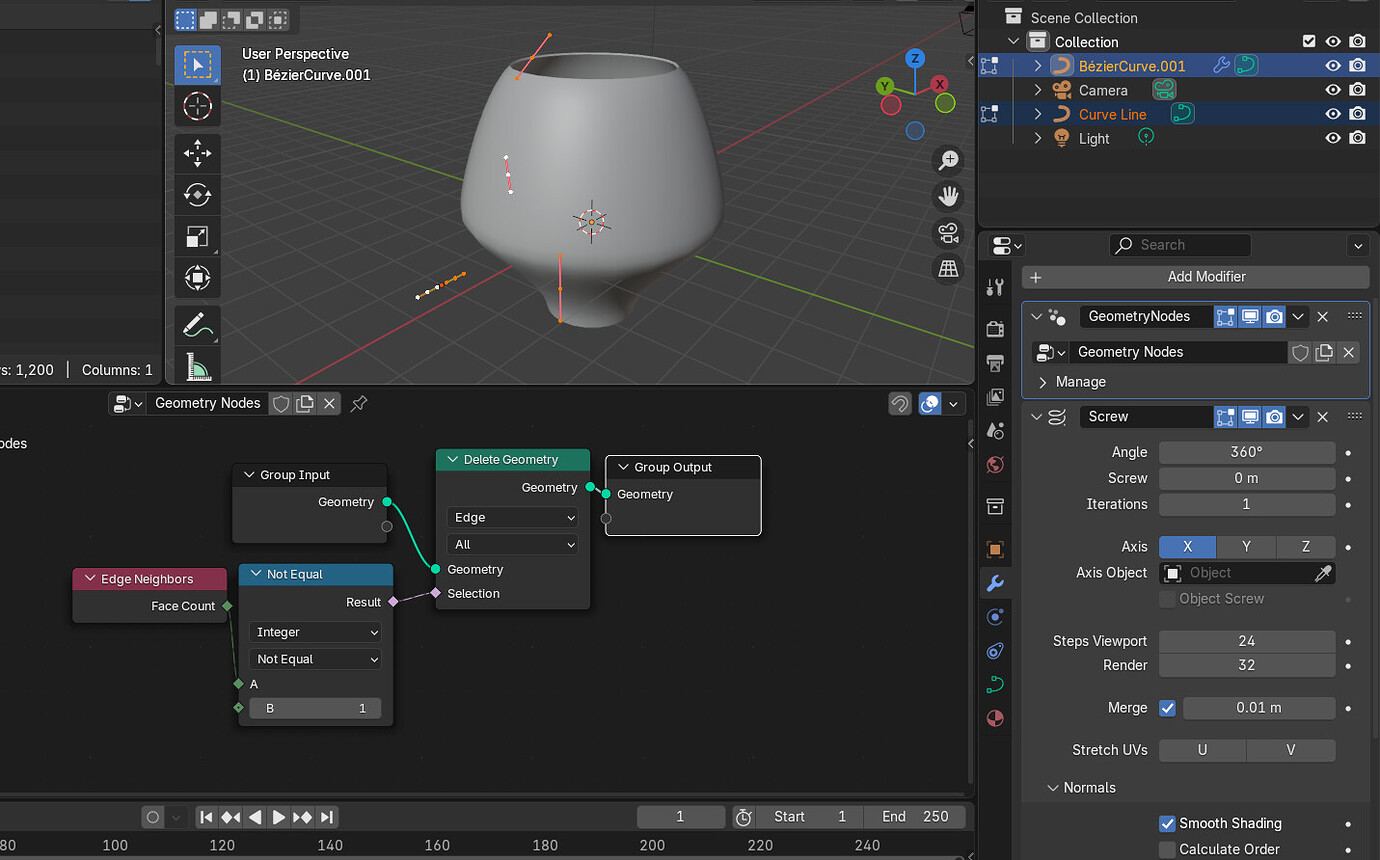This screenshot has width=1380, height=860.
Task: Toggle fake user shield in node editor header
Action: point(281,403)
